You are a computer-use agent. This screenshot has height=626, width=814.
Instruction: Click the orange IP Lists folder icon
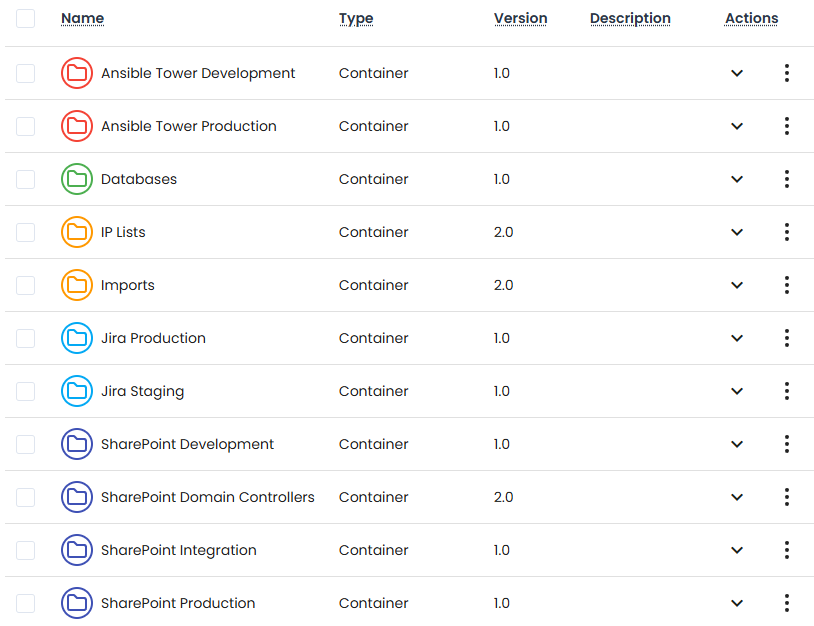coord(77,232)
